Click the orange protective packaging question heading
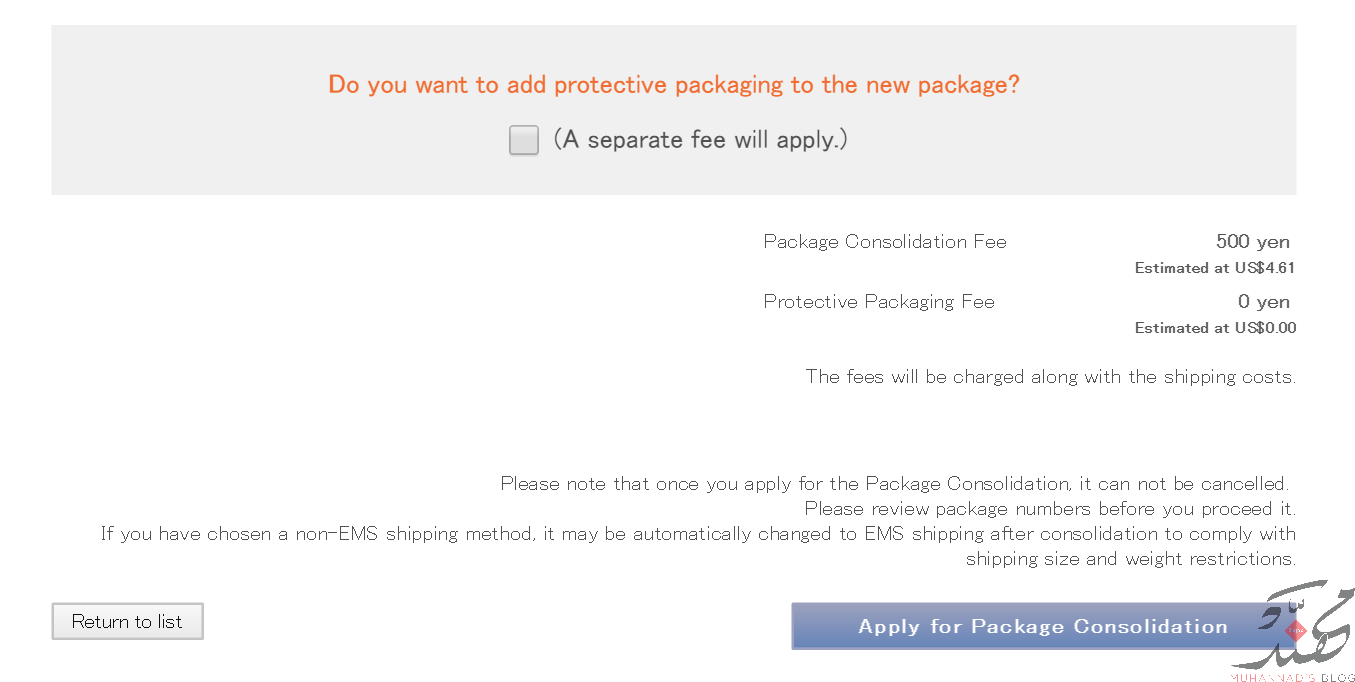Image resolution: width=1355 pixels, height=682 pixels. tap(674, 85)
